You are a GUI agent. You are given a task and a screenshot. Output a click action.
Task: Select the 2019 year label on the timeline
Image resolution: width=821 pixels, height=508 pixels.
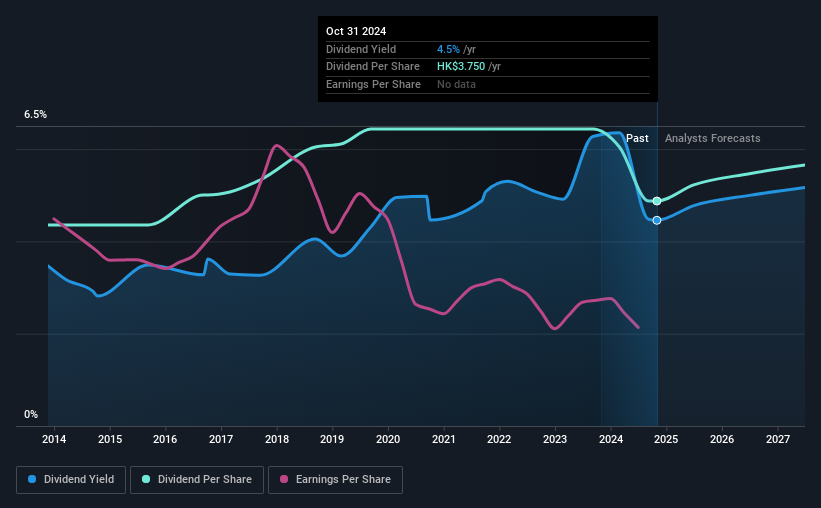point(332,439)
